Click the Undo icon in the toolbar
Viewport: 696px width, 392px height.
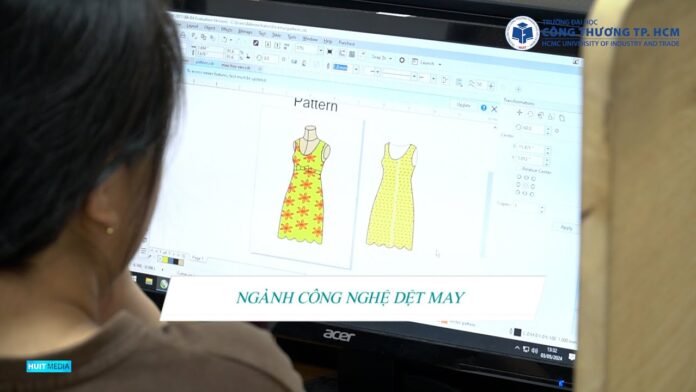[225, 39]
